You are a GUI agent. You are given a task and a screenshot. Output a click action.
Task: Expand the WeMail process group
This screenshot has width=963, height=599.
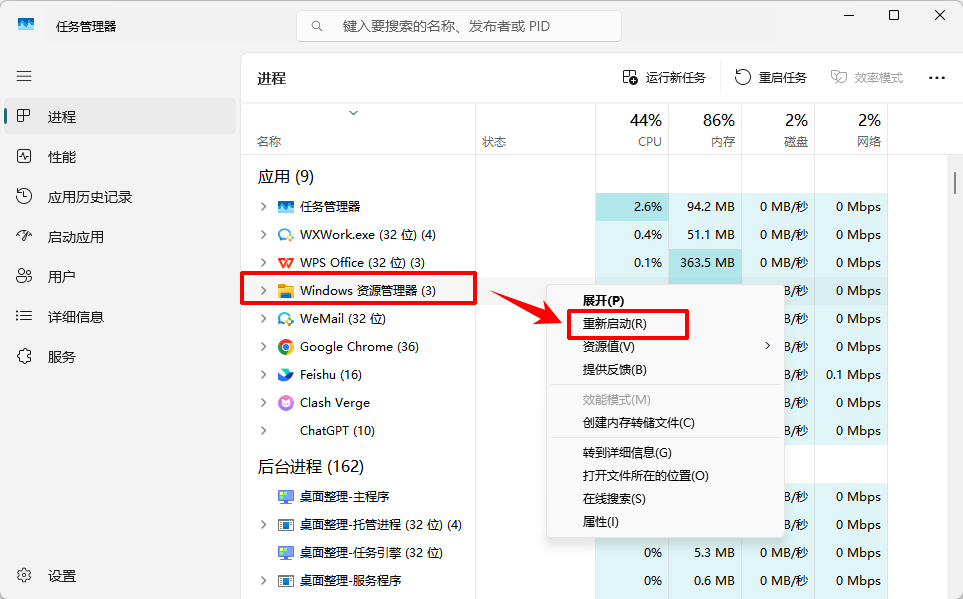263,318
